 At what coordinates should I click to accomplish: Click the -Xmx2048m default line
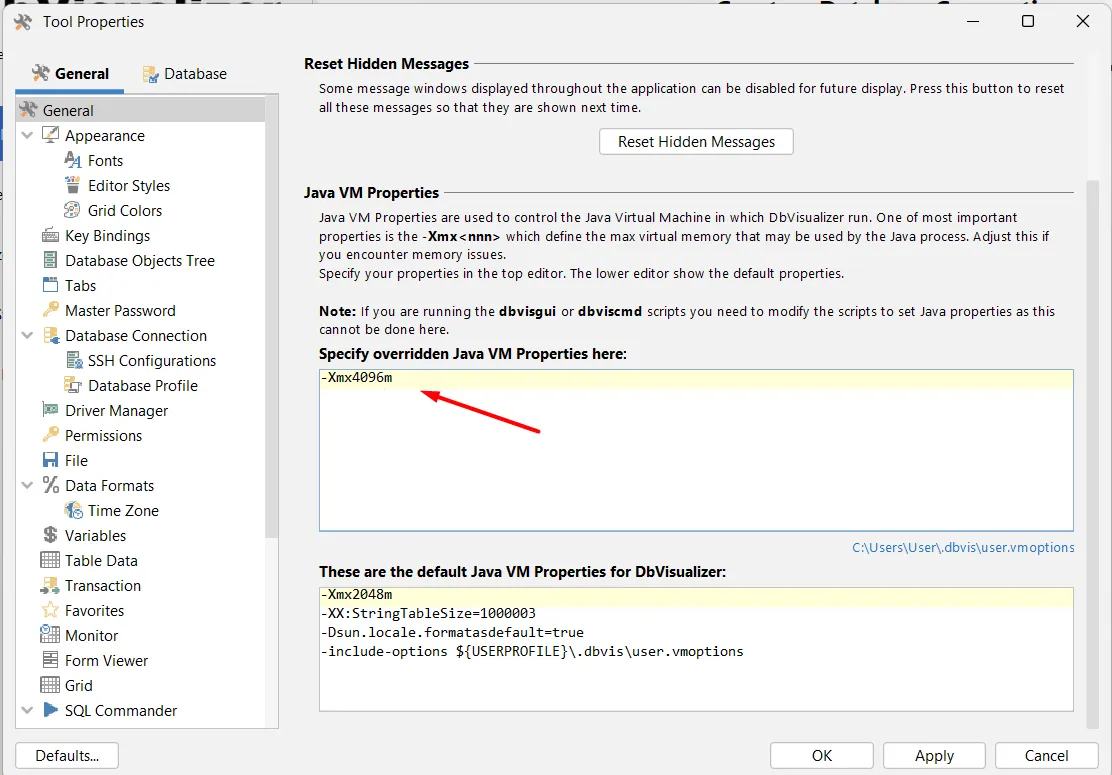coord(357,594)
